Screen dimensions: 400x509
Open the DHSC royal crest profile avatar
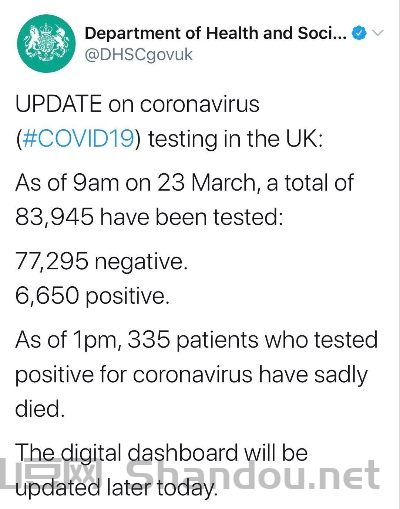click(46, 43)
